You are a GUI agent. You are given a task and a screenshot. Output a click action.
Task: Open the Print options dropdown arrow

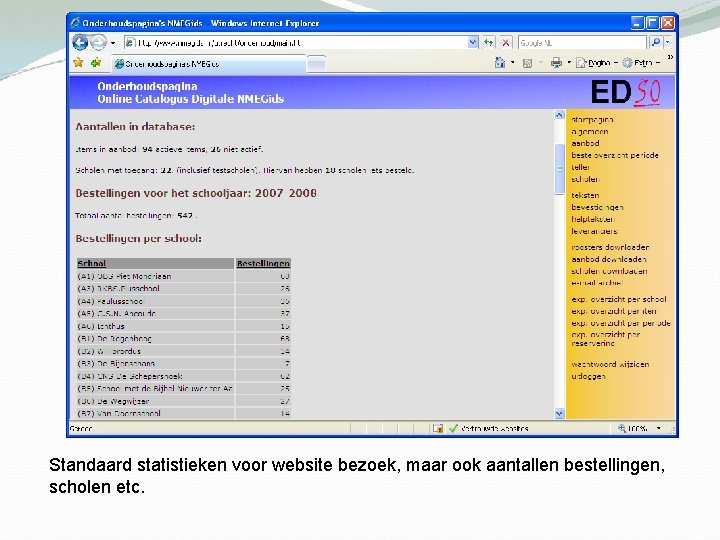click(x=569, y=62)
